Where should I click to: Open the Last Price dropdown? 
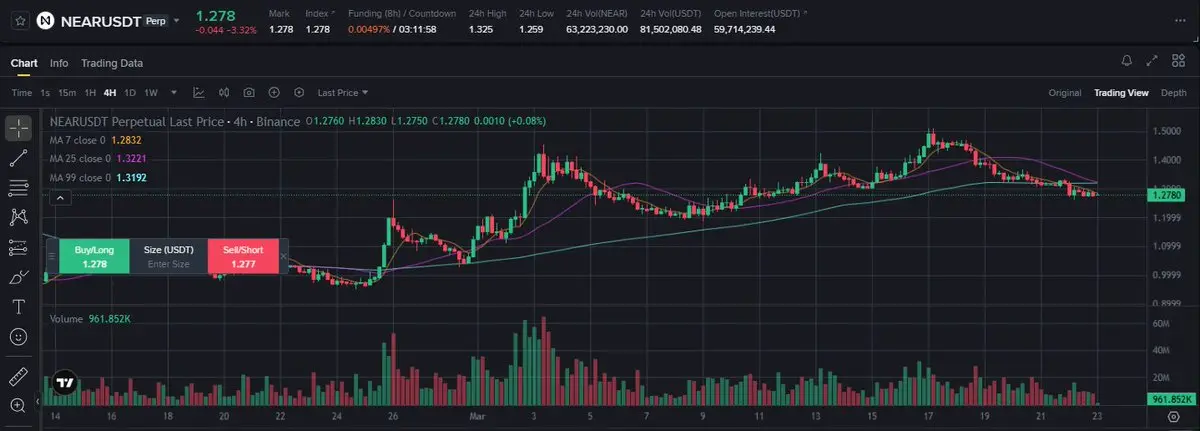pos(343,93)
